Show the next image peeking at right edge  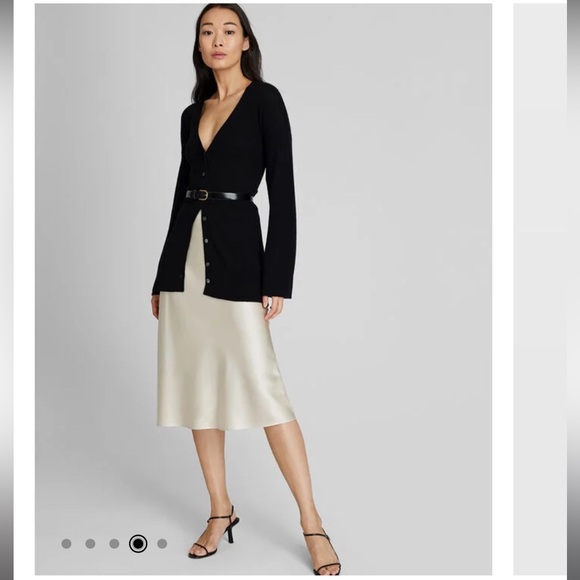pyautogui.click(x=540, y=289)
